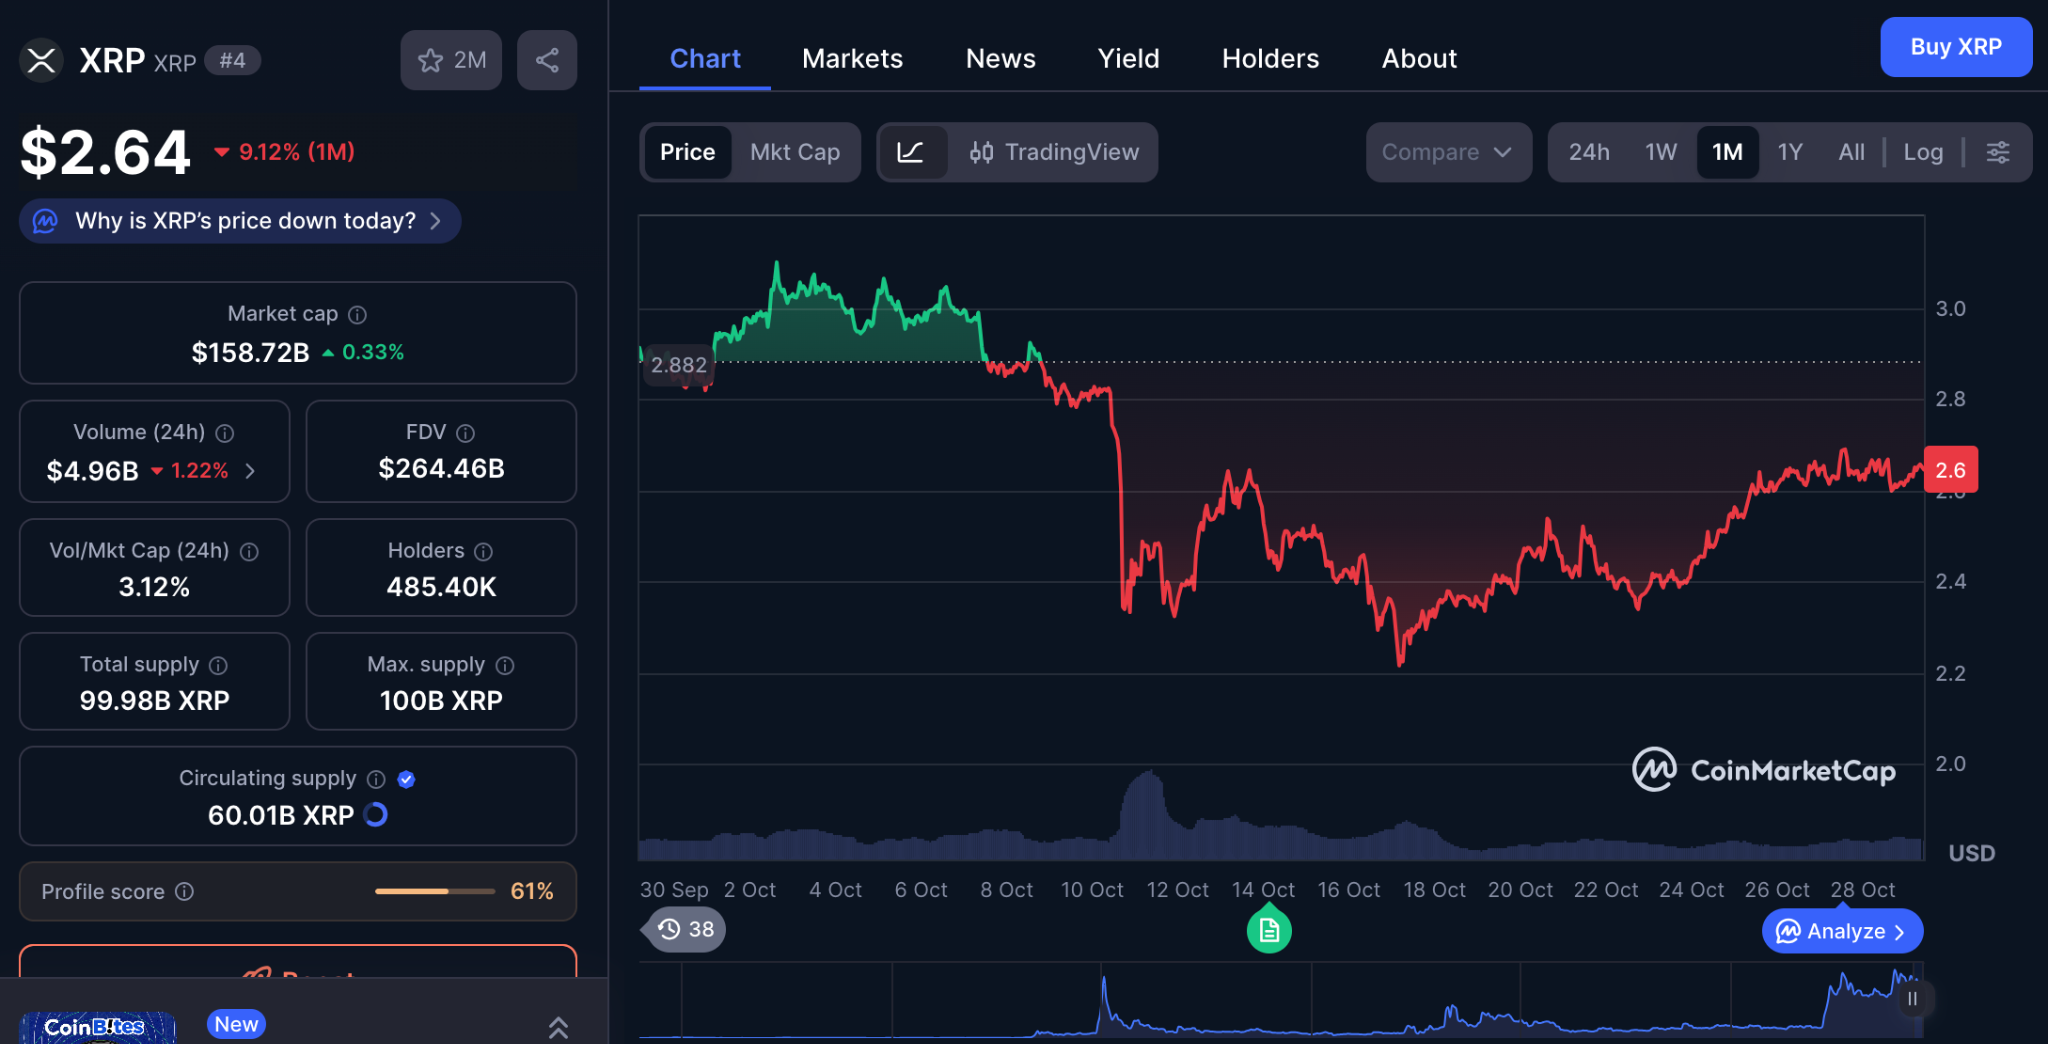Switch chart to Mkt Cap view
This screenshot has width=2048, height=1044.
point(794,152)
